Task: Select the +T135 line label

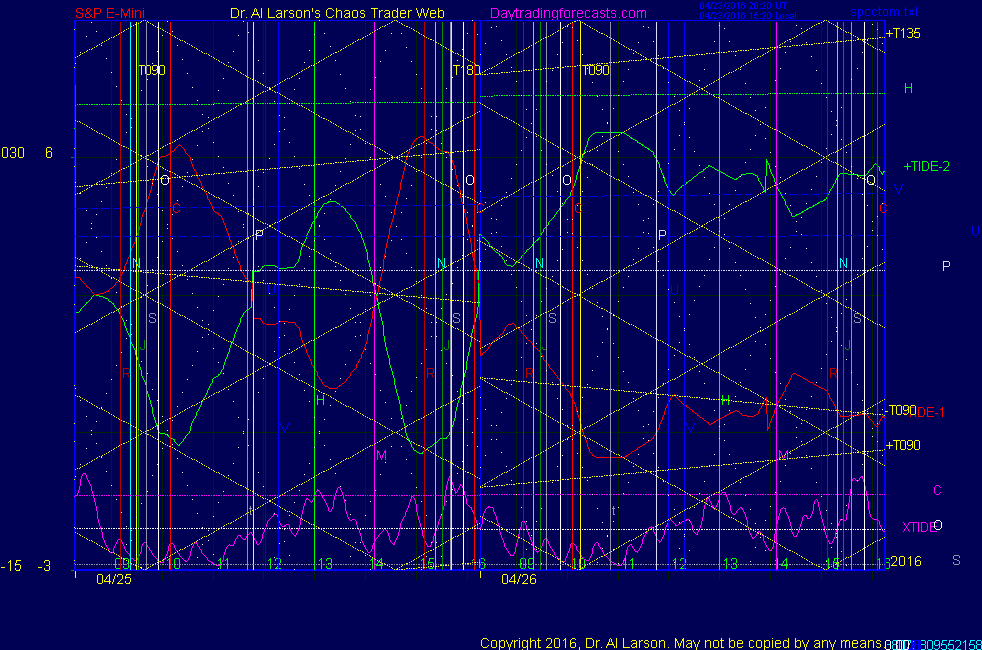Action: pyautogui.click(x=903, y=34)
